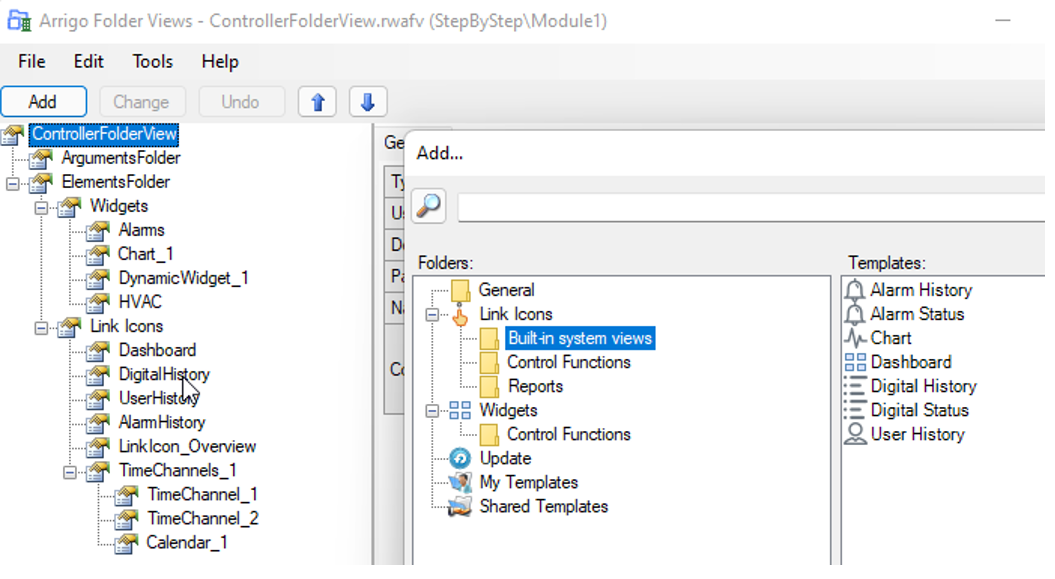The height and width of the screenshot is (579, 1055).
Task: Click the Digital History list icon
Action: click(x=855, y=387)
